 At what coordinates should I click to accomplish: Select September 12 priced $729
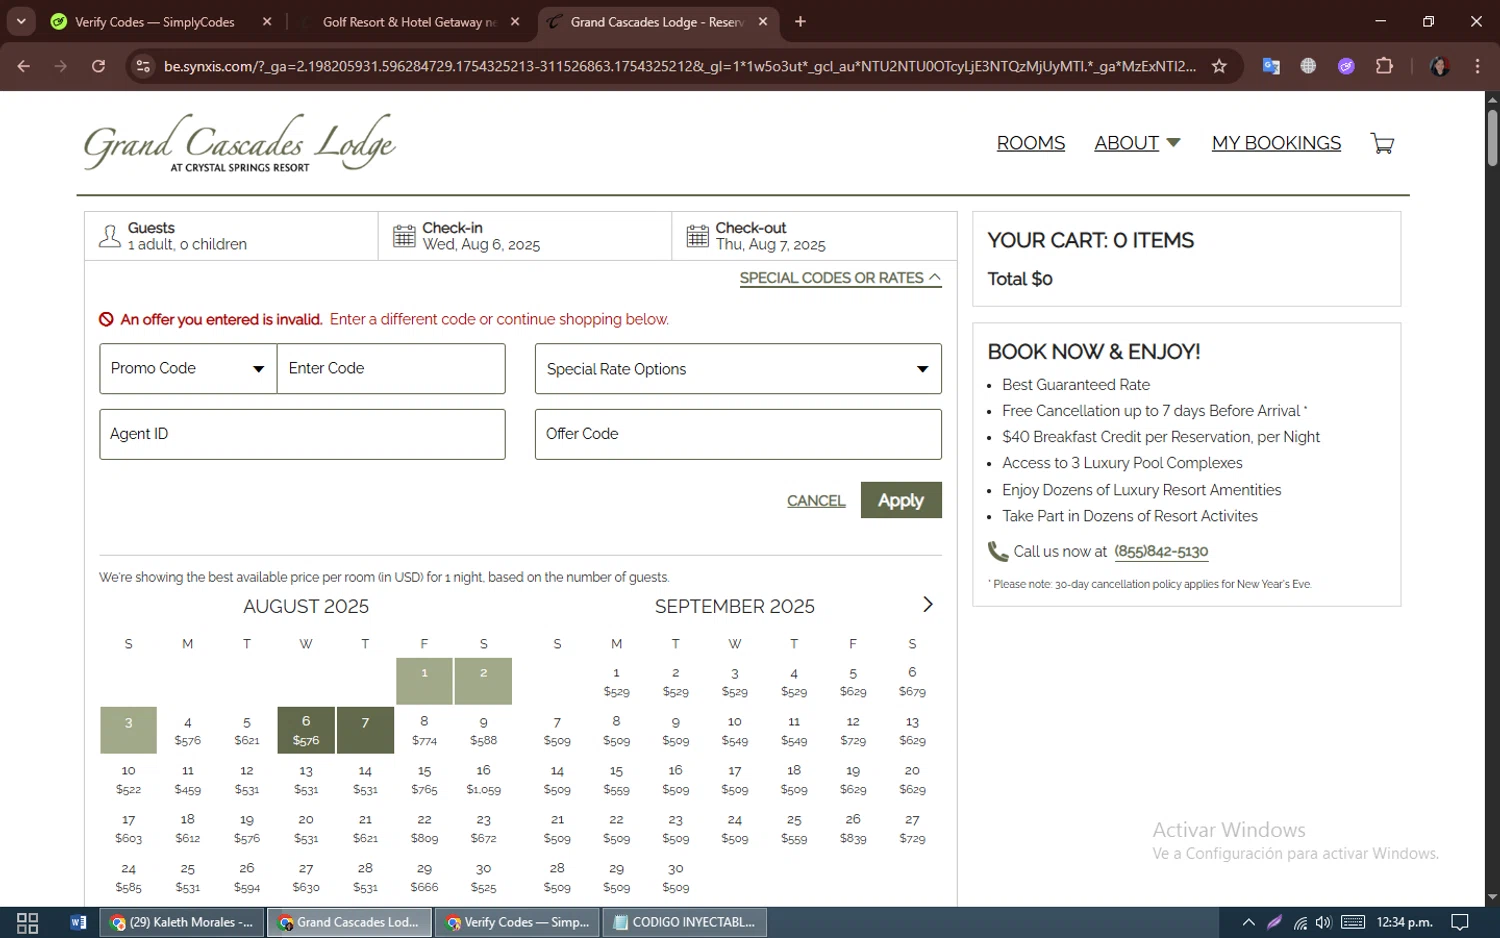[x=853, y=730]
